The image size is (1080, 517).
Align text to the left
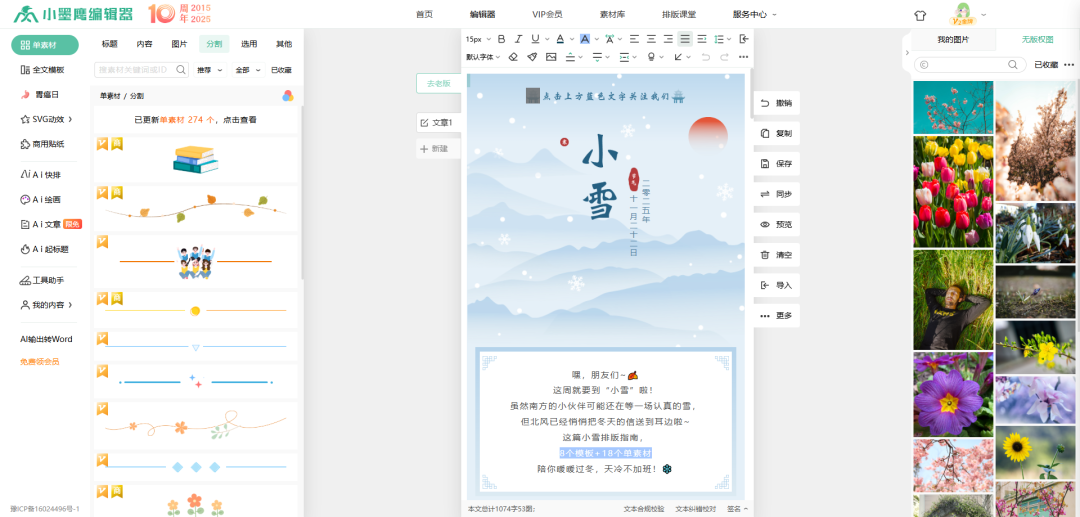[x=634, y=39]
